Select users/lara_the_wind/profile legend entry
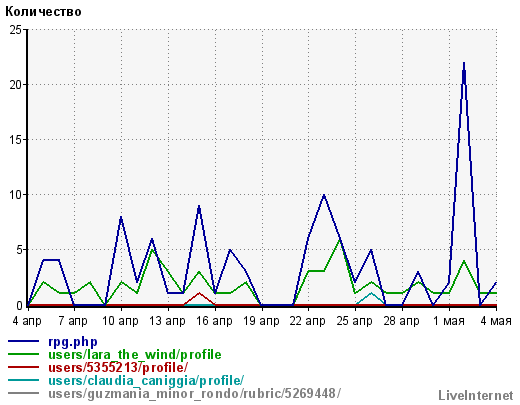The height and width of the screenshot is (405, 520). [135, 354]
